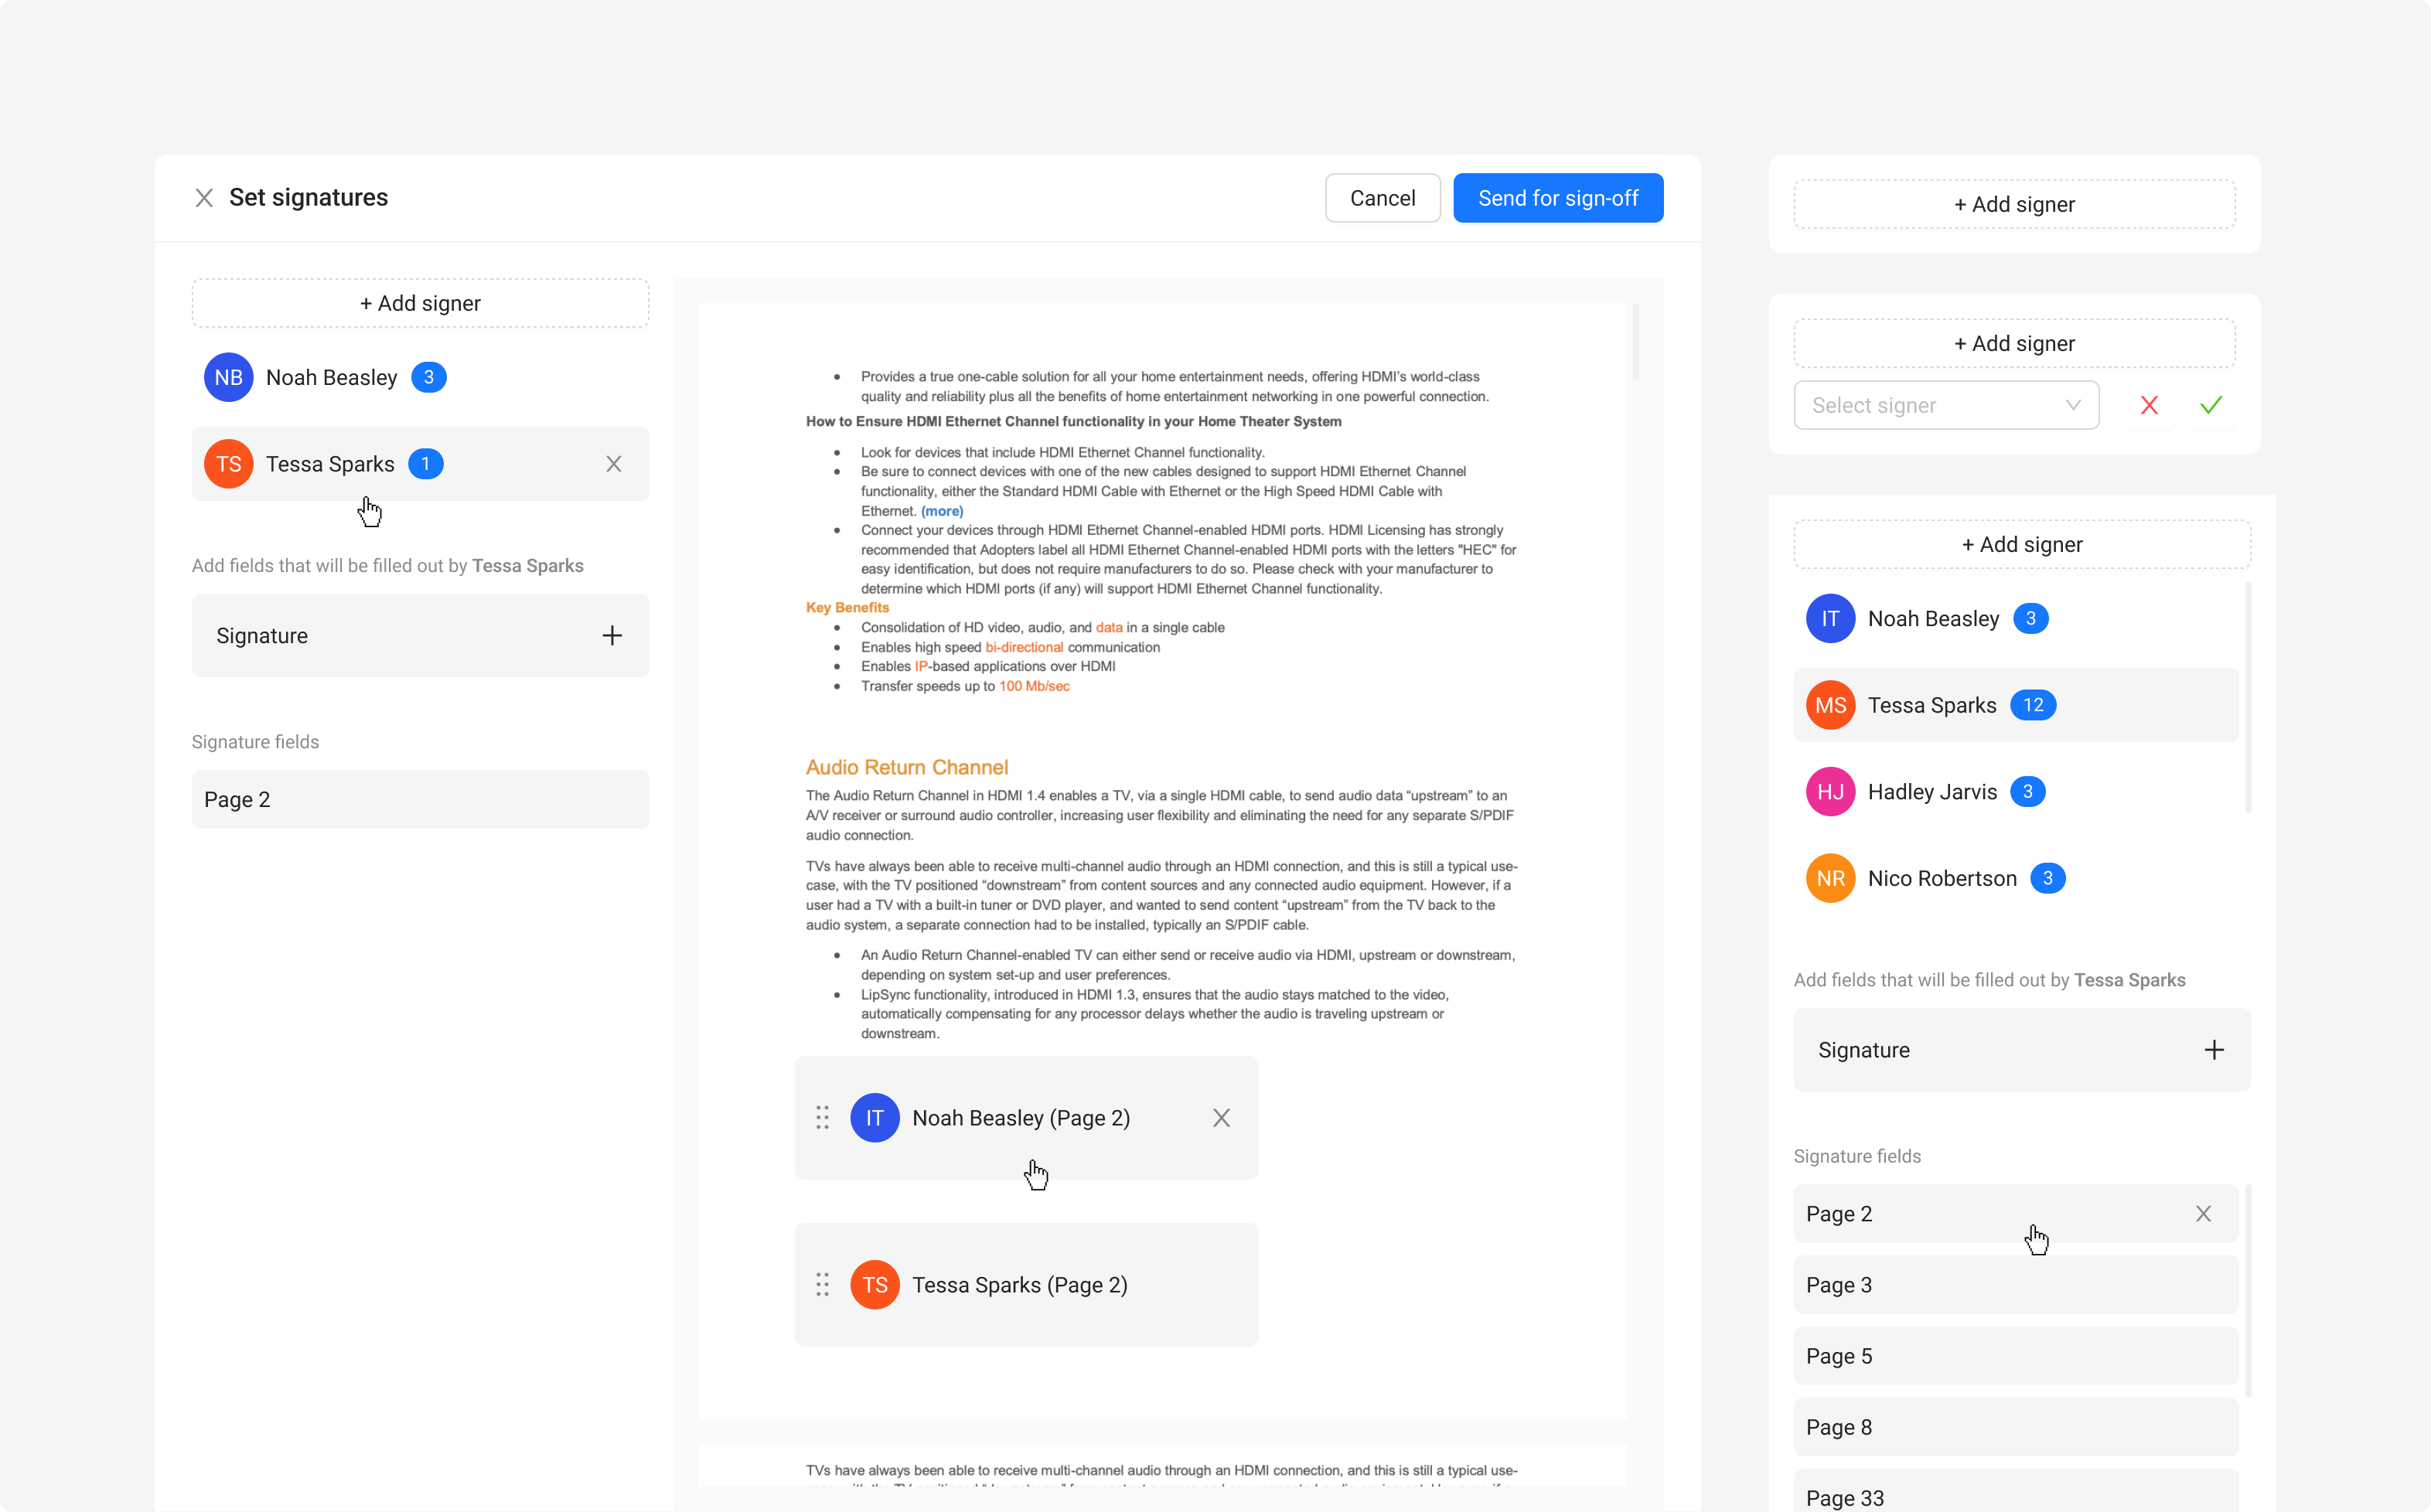Remove the Noah Beasley (Page 2) field via its X
Viewport: 2431px width, 1512px height.
[x=1221, y=1118]
